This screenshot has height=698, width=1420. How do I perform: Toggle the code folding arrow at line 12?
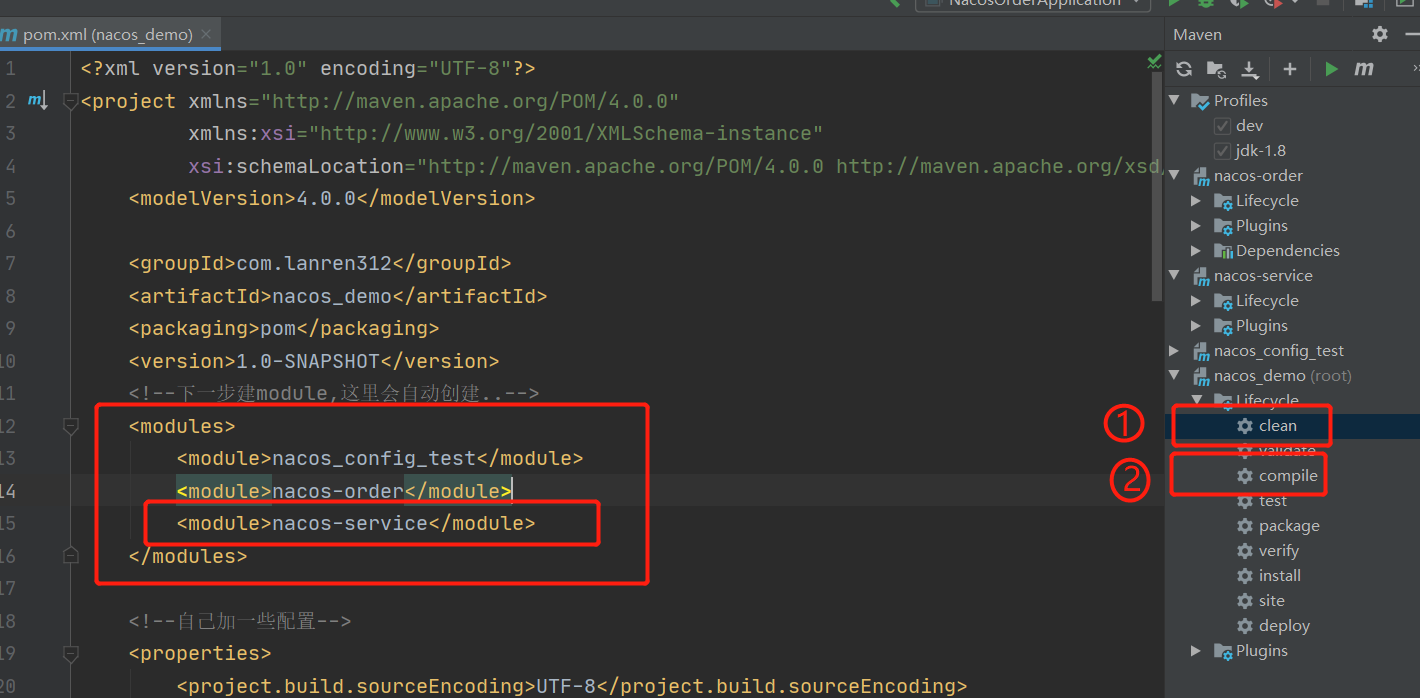click(70, 425)
